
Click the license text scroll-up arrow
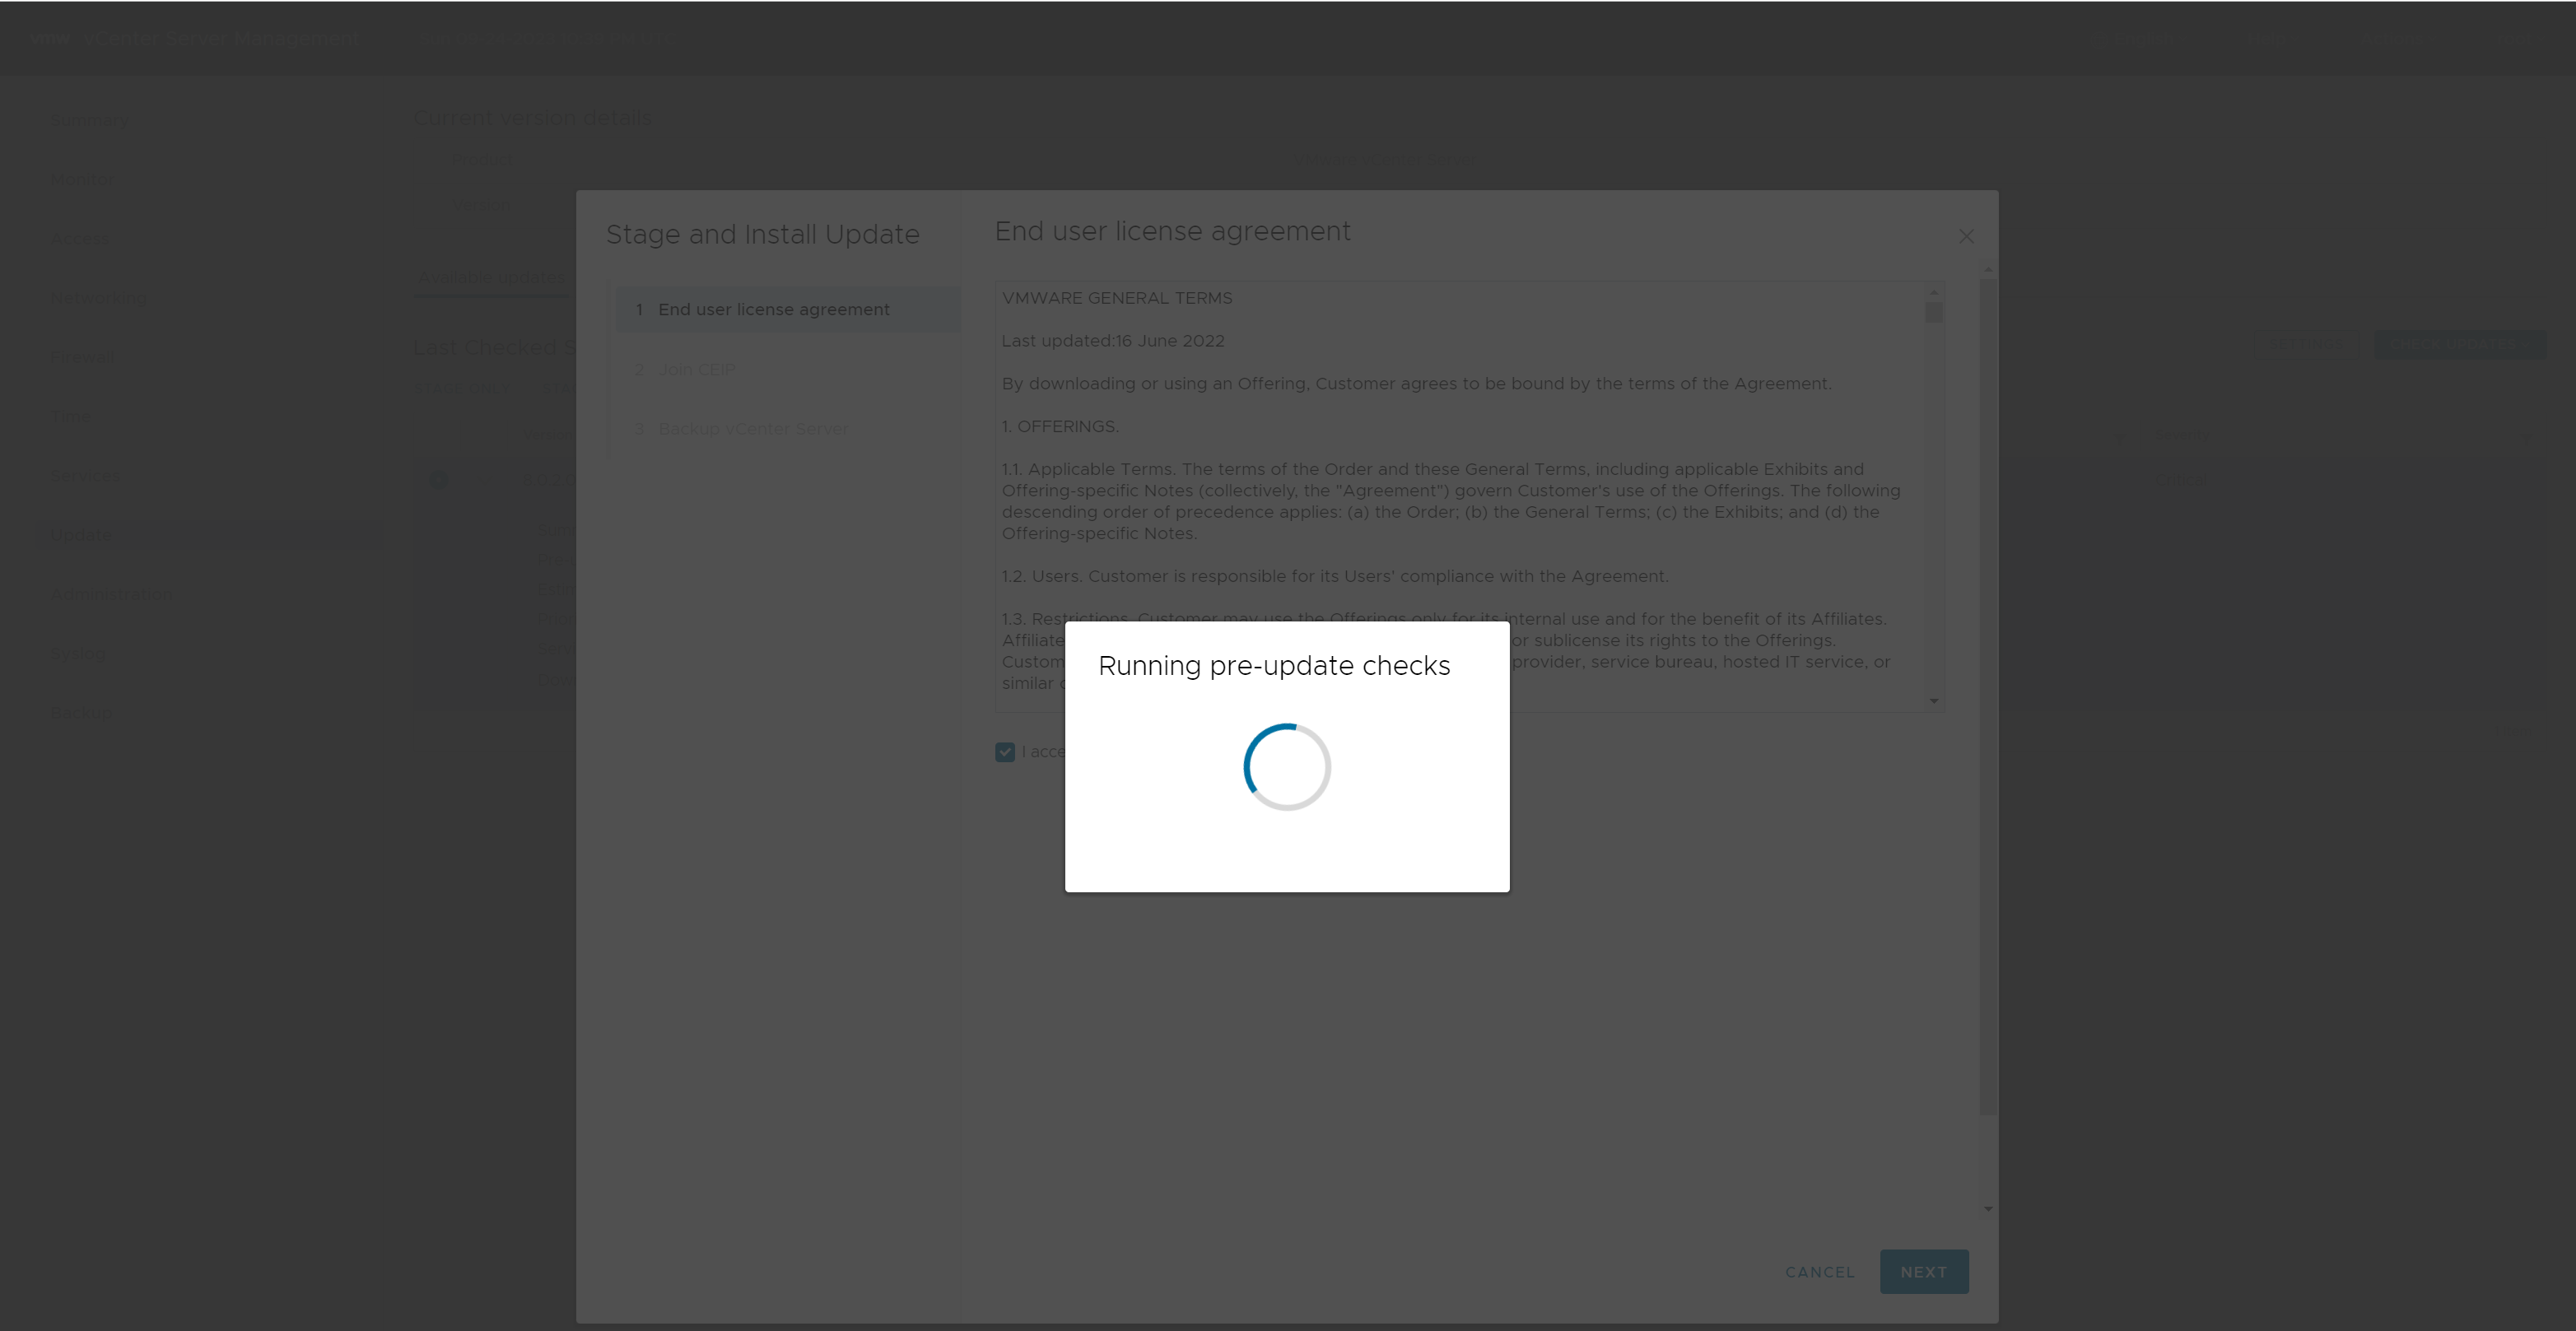1933,292
